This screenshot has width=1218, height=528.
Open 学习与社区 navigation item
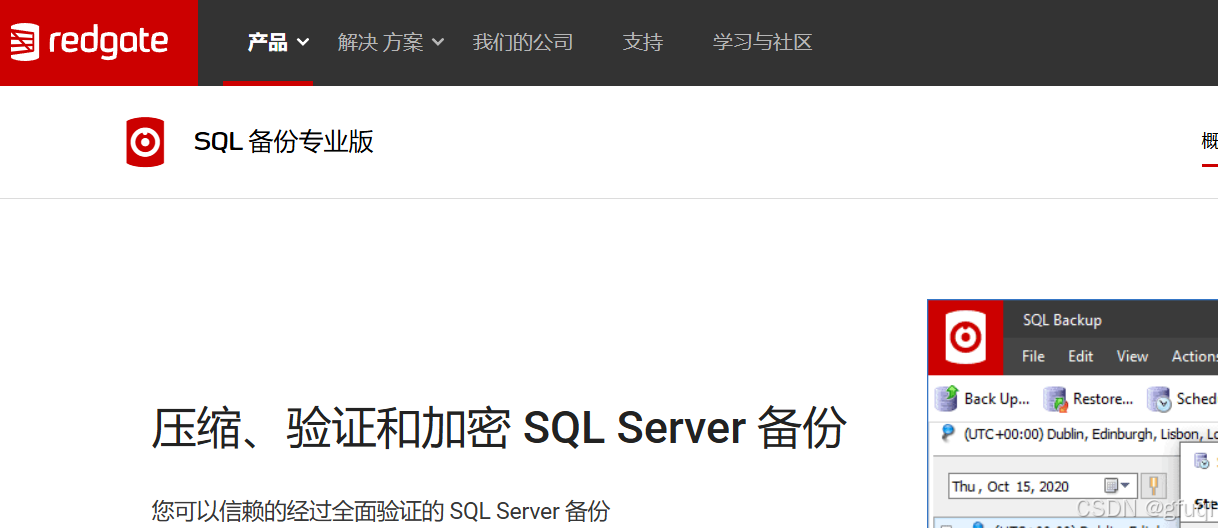[762, 42]
